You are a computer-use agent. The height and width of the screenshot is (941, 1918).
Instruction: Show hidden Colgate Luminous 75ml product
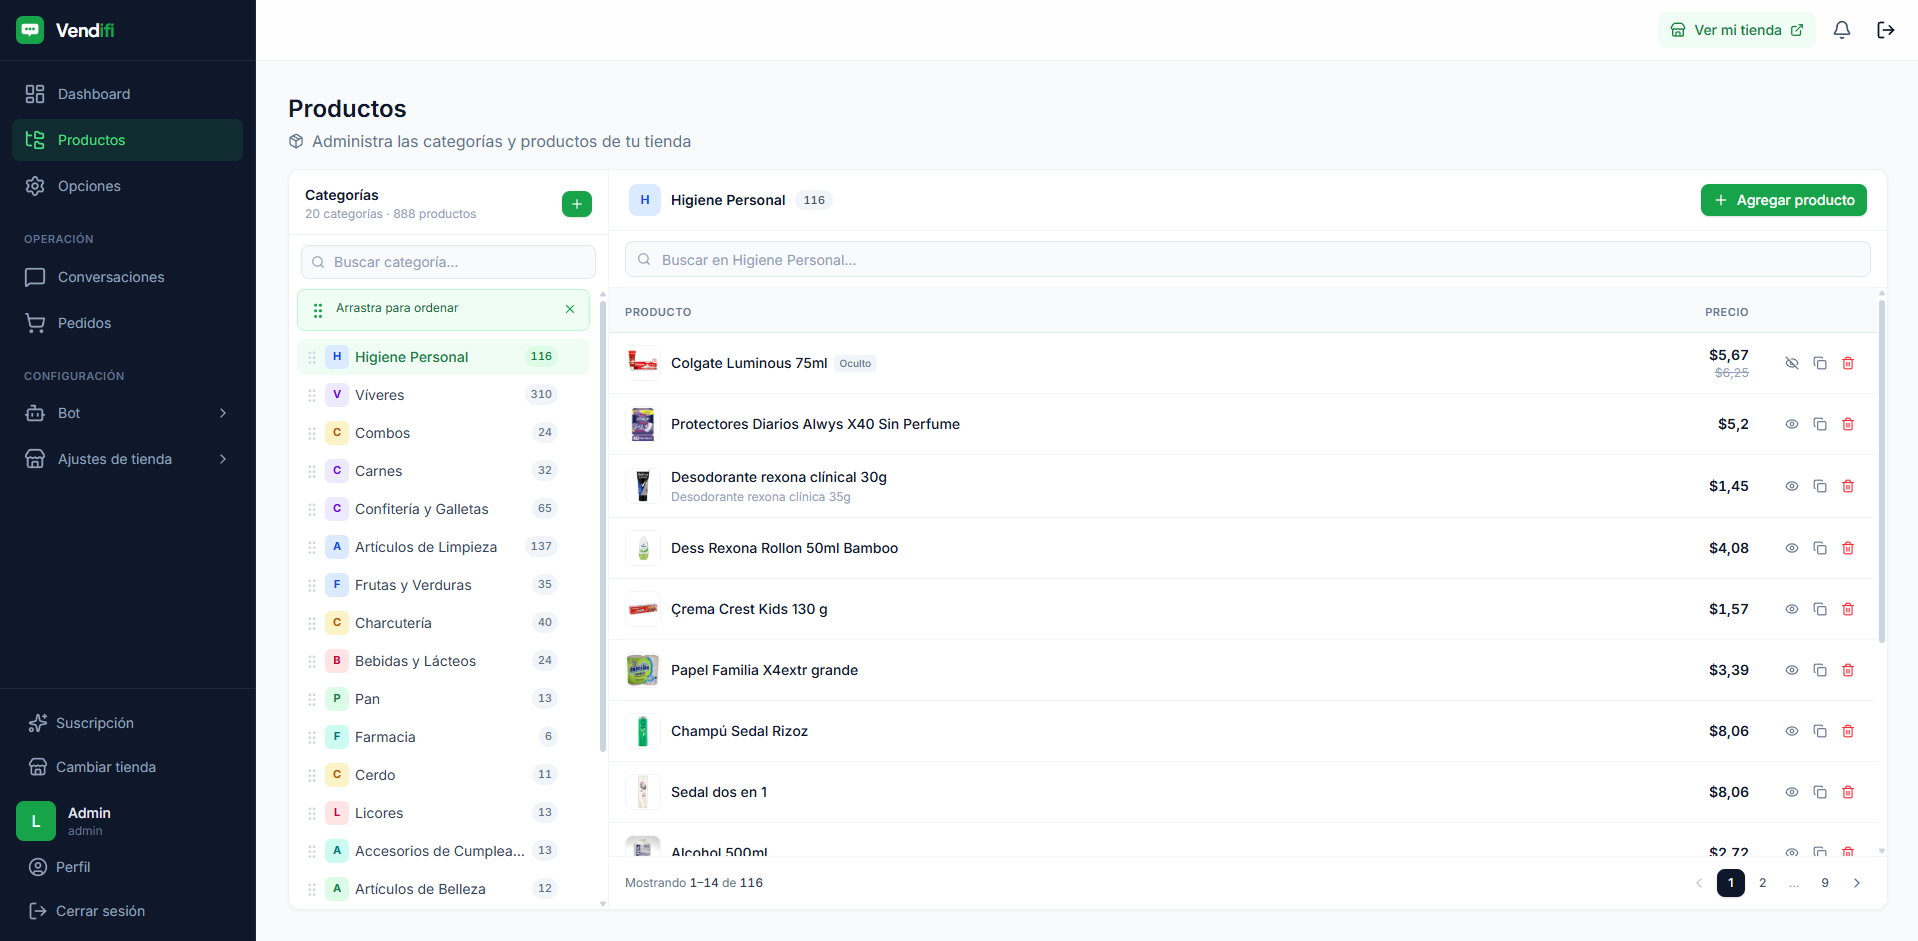(x=1792, y=363)
